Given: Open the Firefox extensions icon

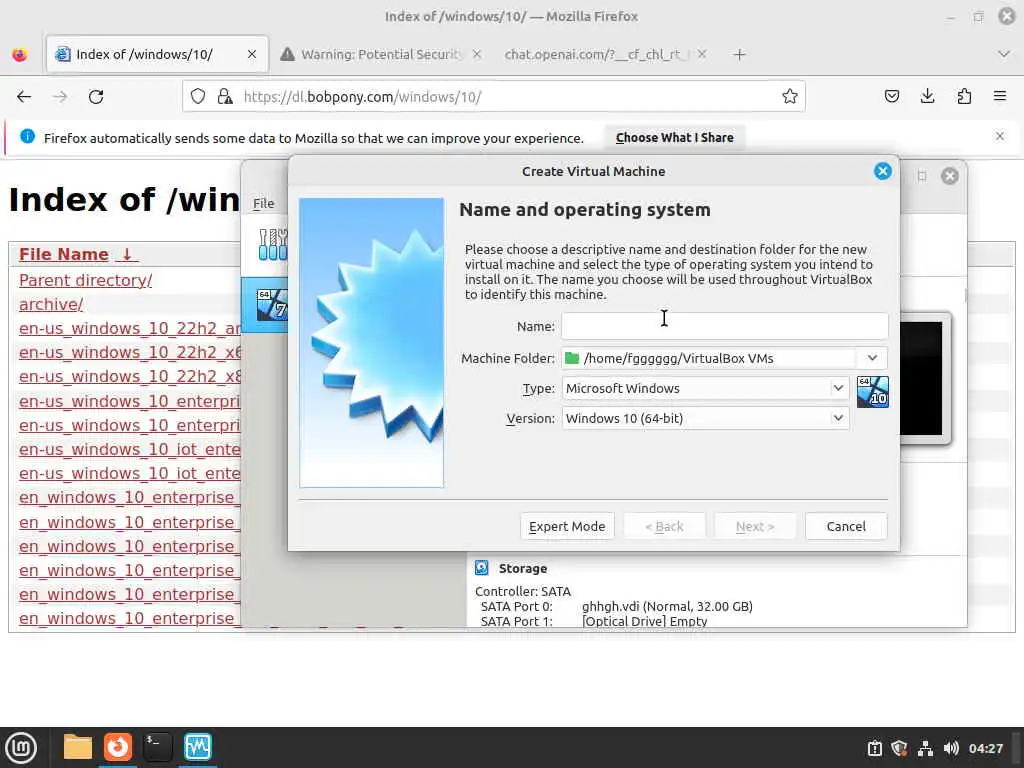Looking at the screenshot, I should click(964, 97).
